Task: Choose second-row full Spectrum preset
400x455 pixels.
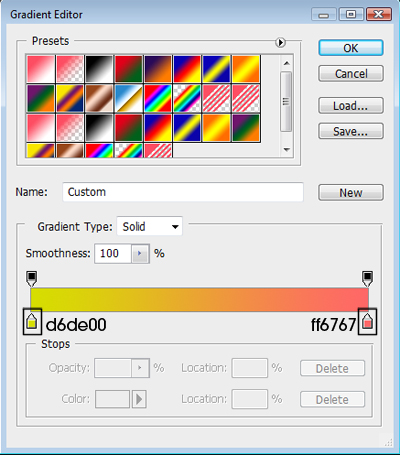Action: pos(158,98)
